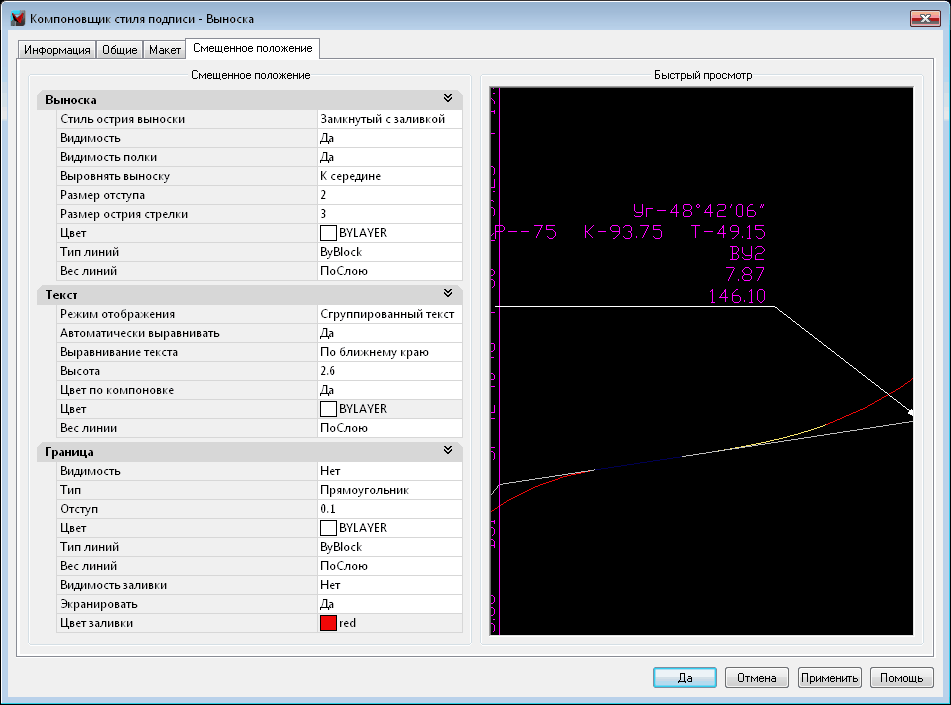951x705 pixels.
Task: Switch to the Информация tab
Action: (x=57, y=50)
